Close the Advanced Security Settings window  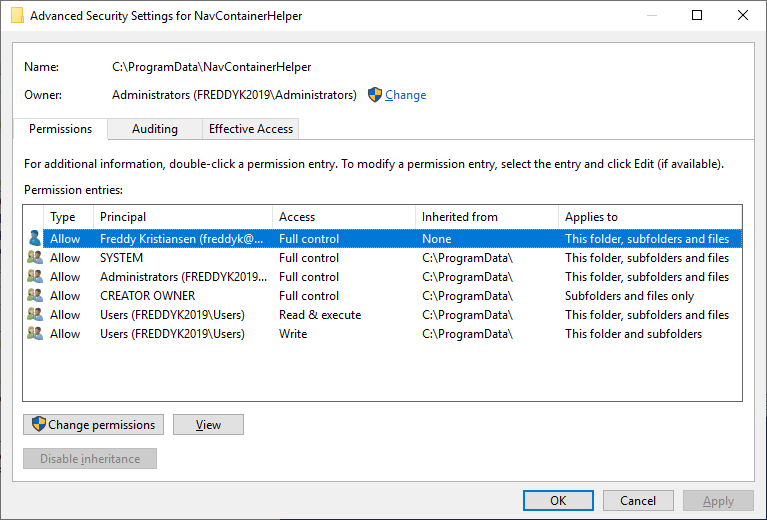[742, 16]
